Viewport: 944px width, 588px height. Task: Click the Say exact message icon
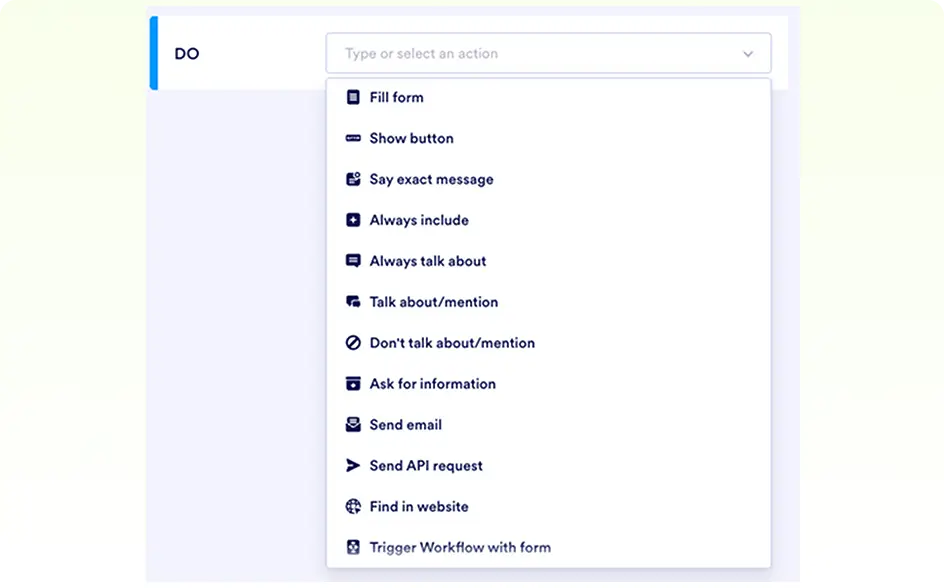coord(352,179)
